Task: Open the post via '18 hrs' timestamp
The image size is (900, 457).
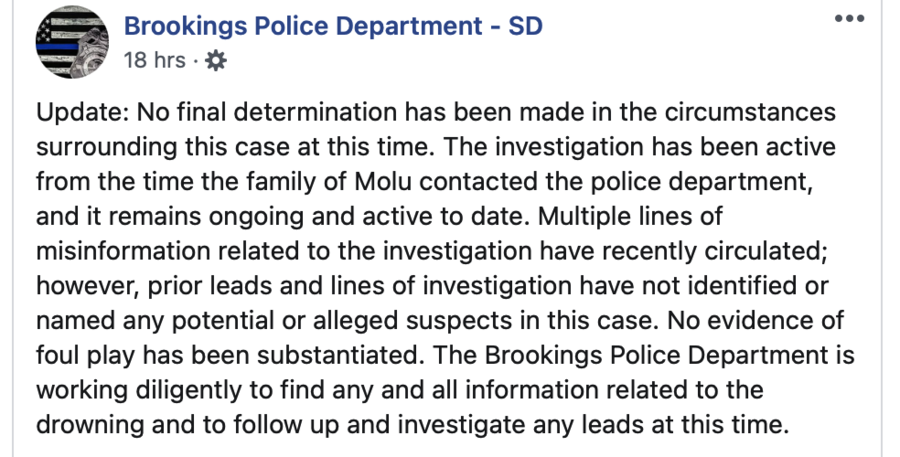Action: [x=155, y=60]
